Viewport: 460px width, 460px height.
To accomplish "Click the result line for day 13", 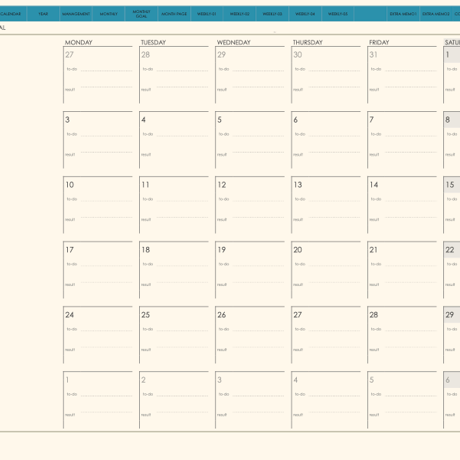I will (334, 217).
